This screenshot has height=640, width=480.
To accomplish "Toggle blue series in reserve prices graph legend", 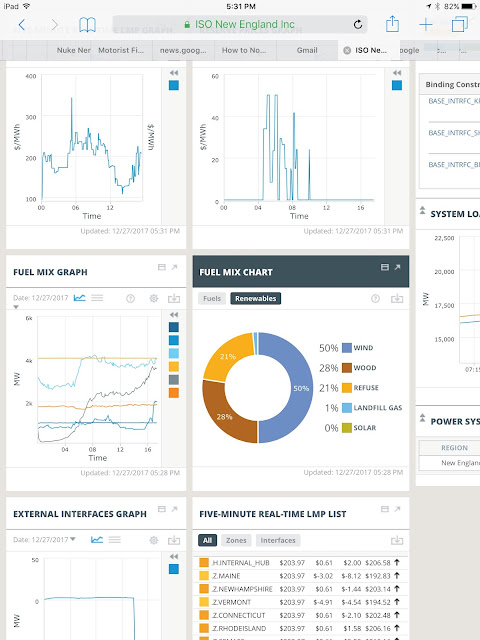I will coord(397,85).
